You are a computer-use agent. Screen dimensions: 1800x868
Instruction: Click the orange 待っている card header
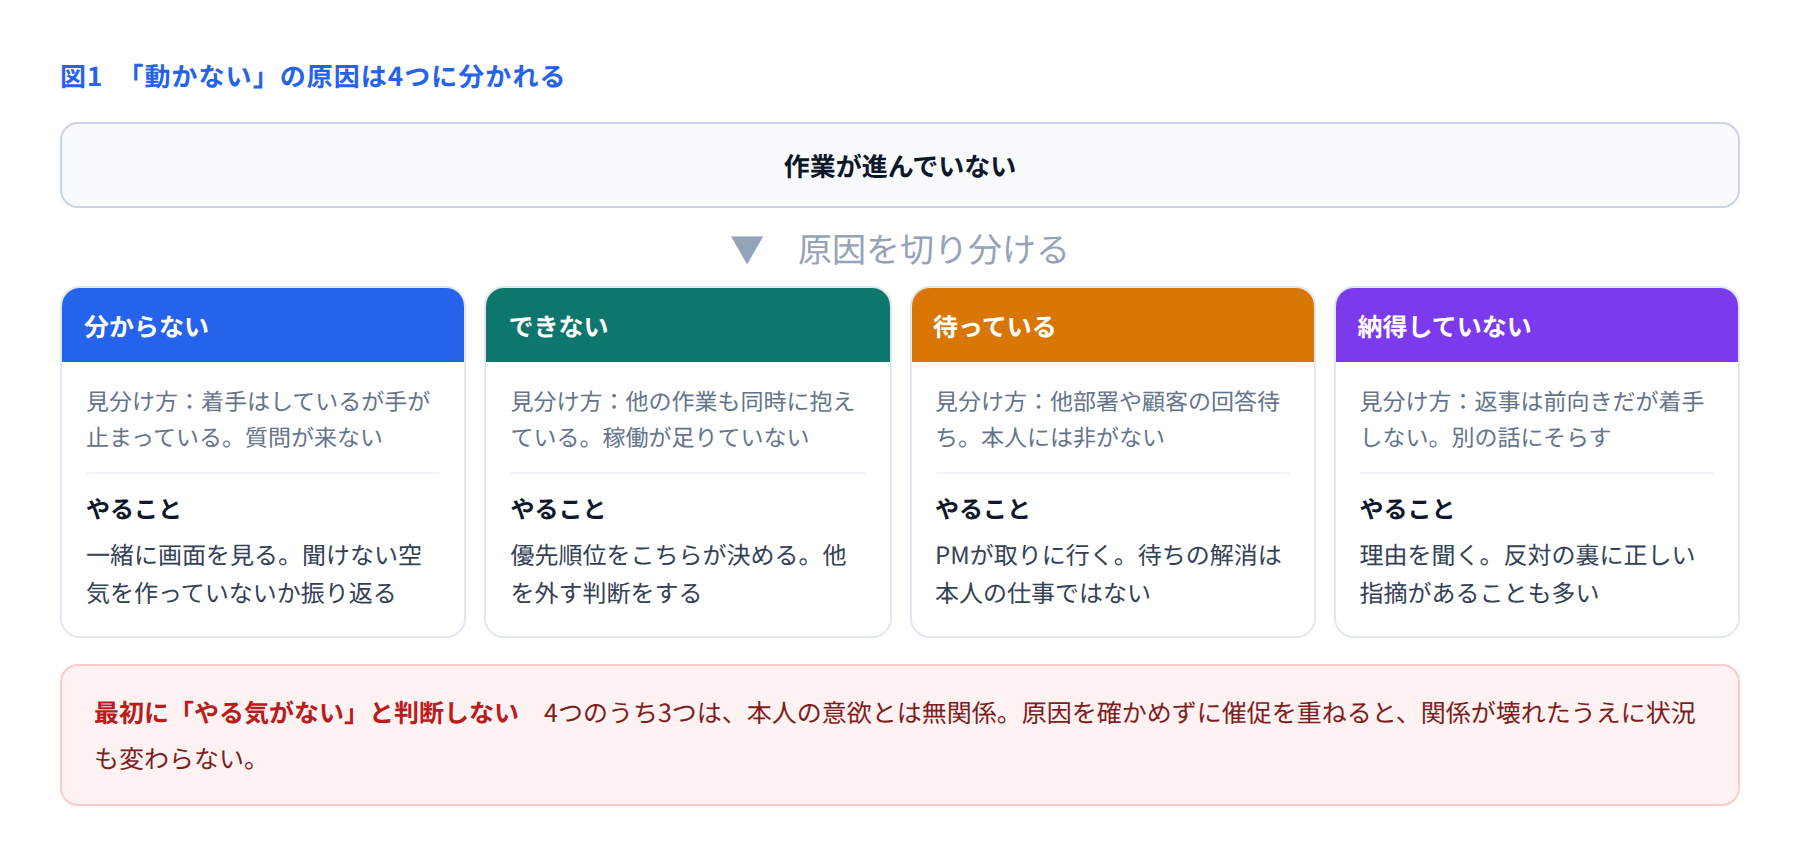coord(1113,326)
